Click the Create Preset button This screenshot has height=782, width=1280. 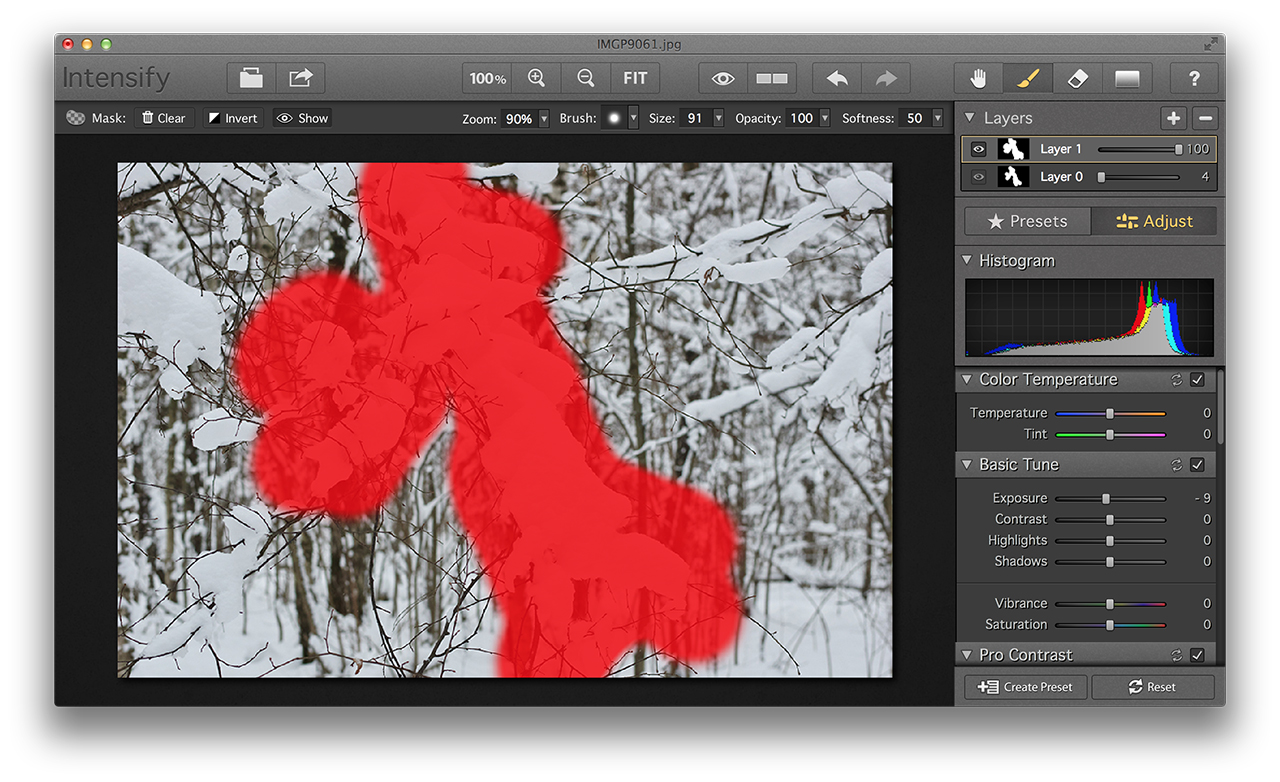click(1026, 687)
